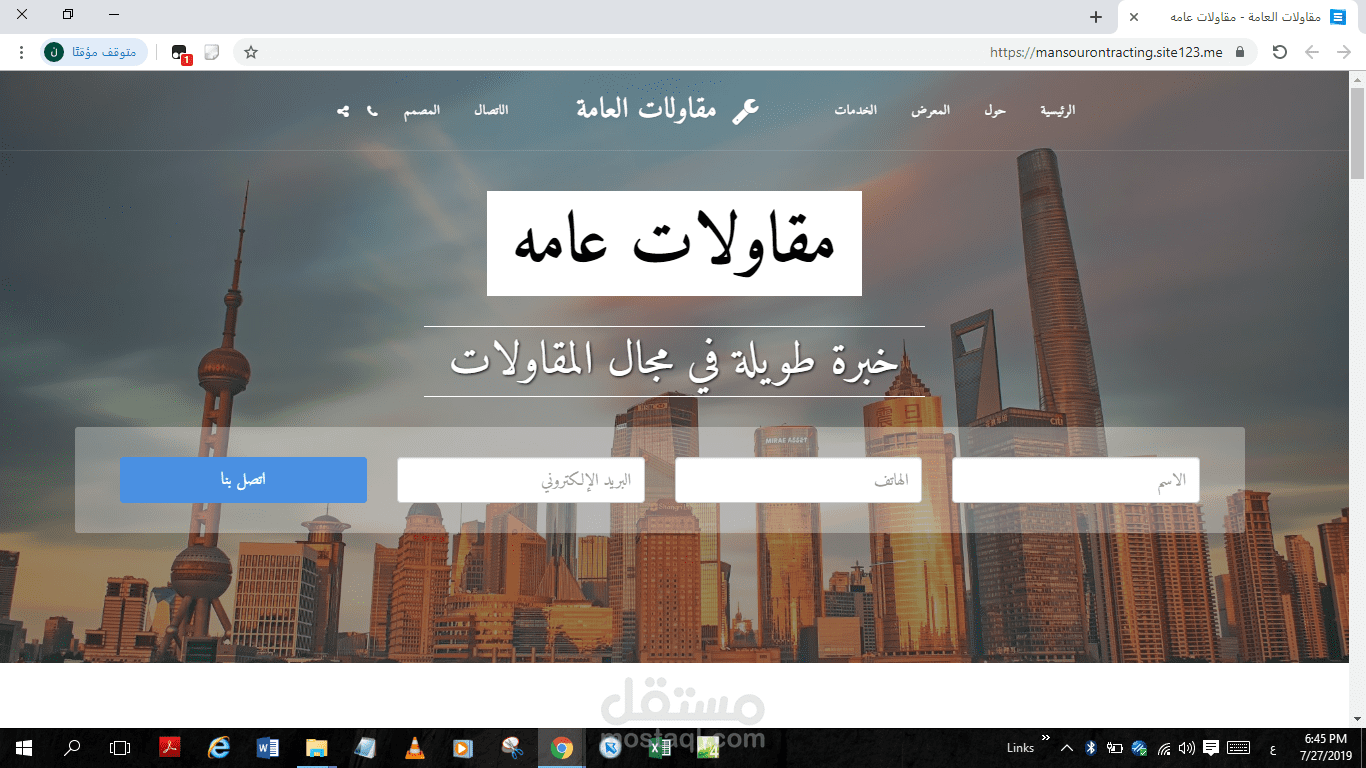Click the volume speaker tray icon
1366x768 pixels.
pos(1187,748)
